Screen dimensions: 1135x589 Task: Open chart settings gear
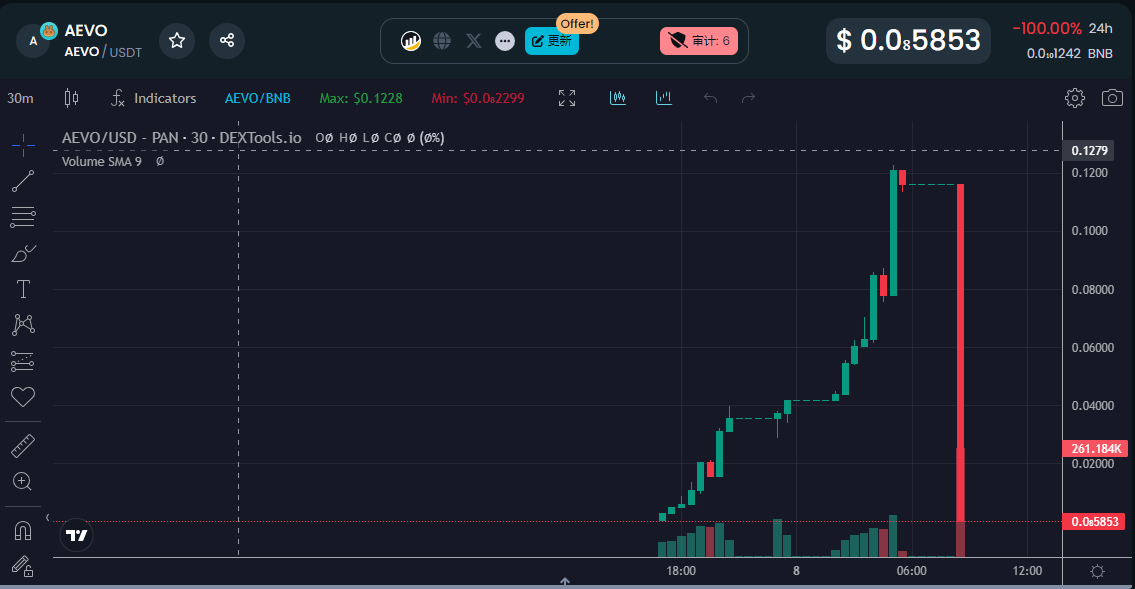[x=1075, y=98]
